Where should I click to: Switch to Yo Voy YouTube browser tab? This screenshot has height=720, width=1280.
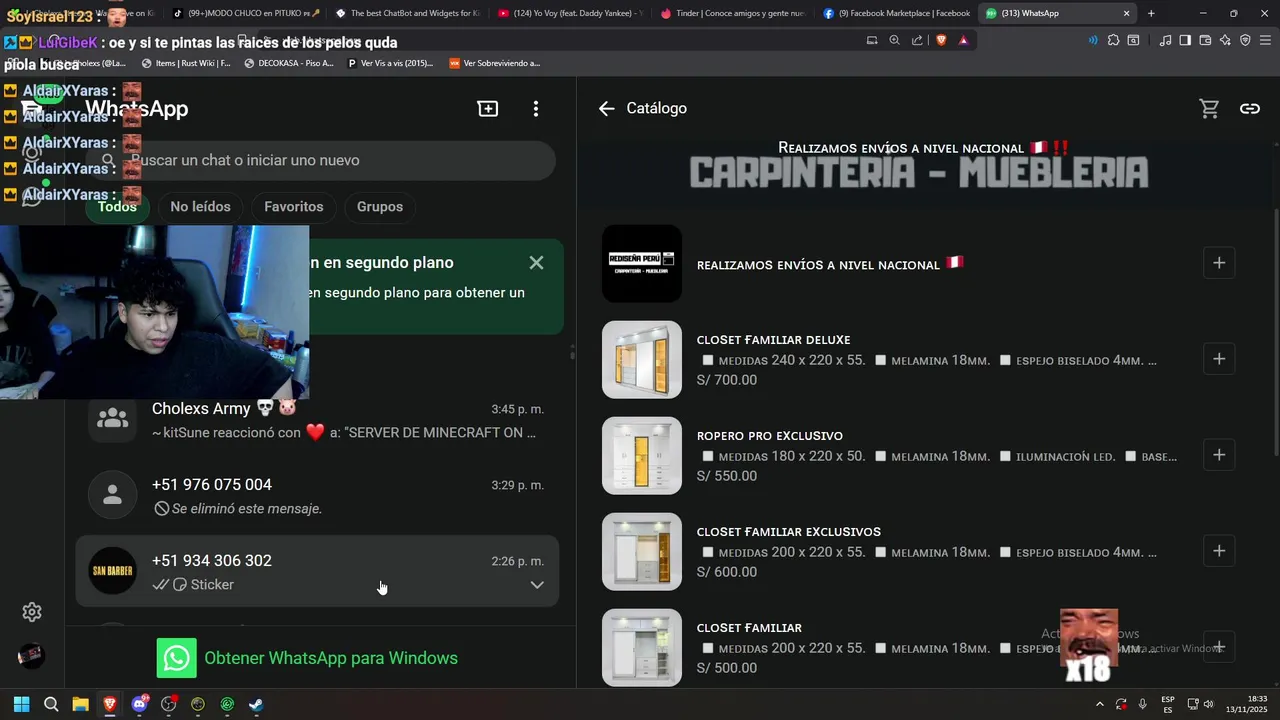click(x=570, y=13)
